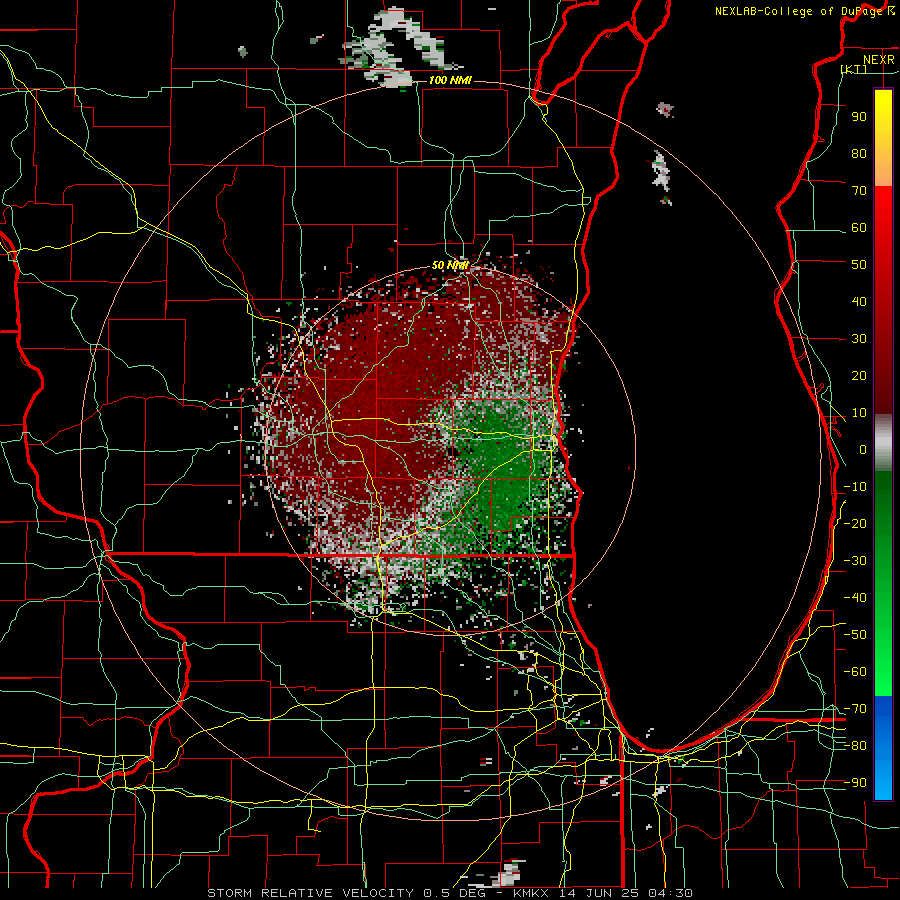Click the positive 30 scale value
This screenshot has height=900, width=900.
point(859,339)
